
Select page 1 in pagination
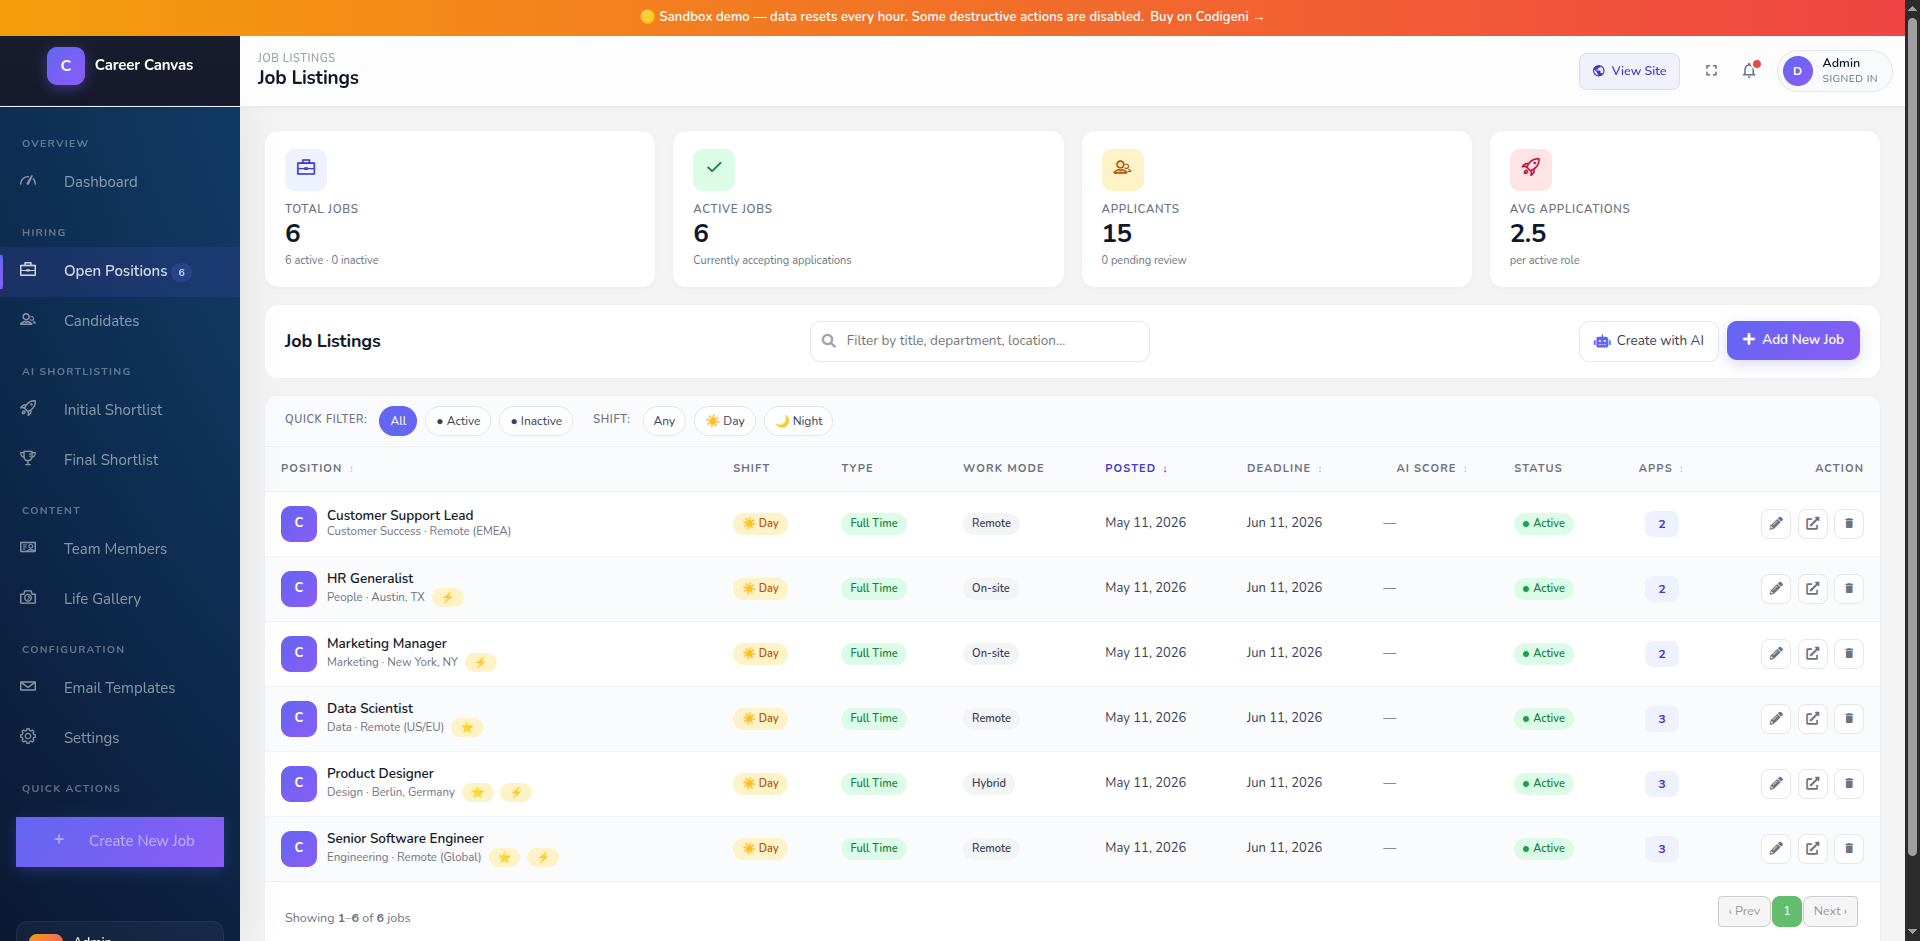[1787, 911]
